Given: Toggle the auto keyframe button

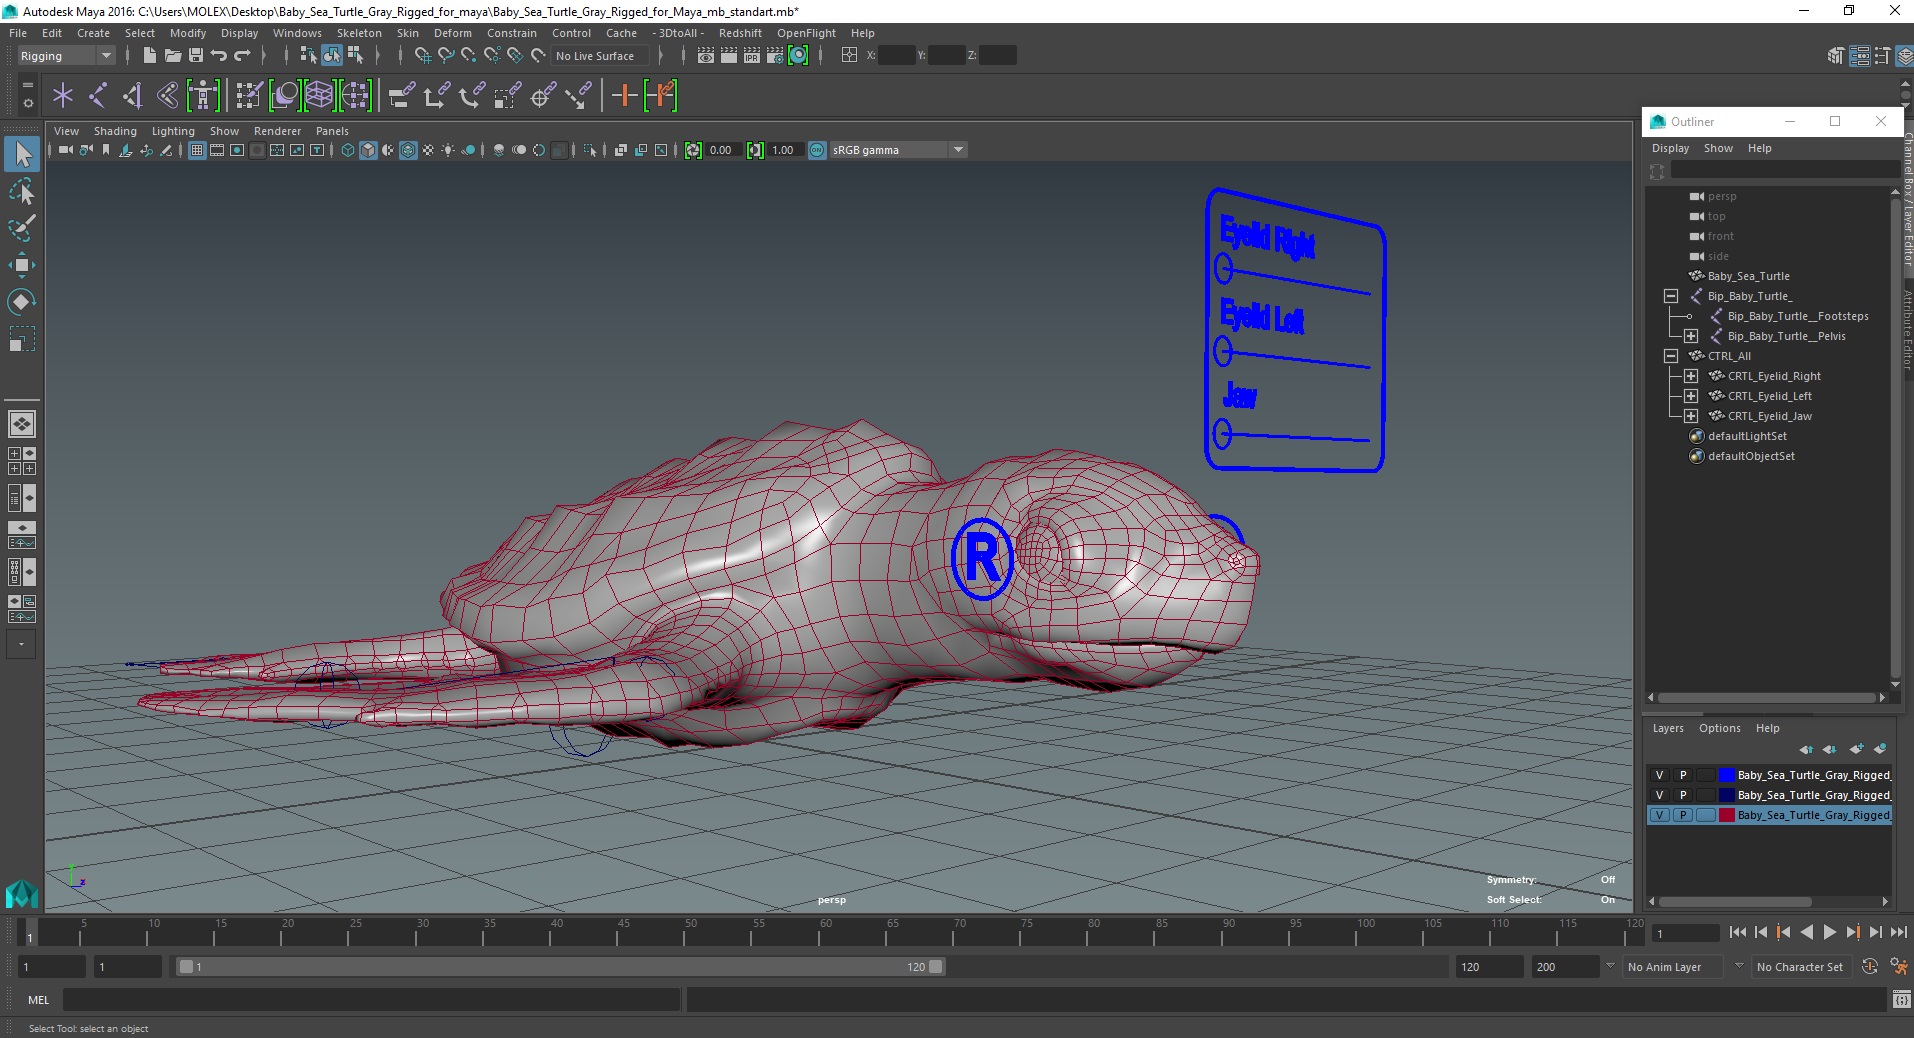Looking at the screenshot, I should coord(1870,967).
